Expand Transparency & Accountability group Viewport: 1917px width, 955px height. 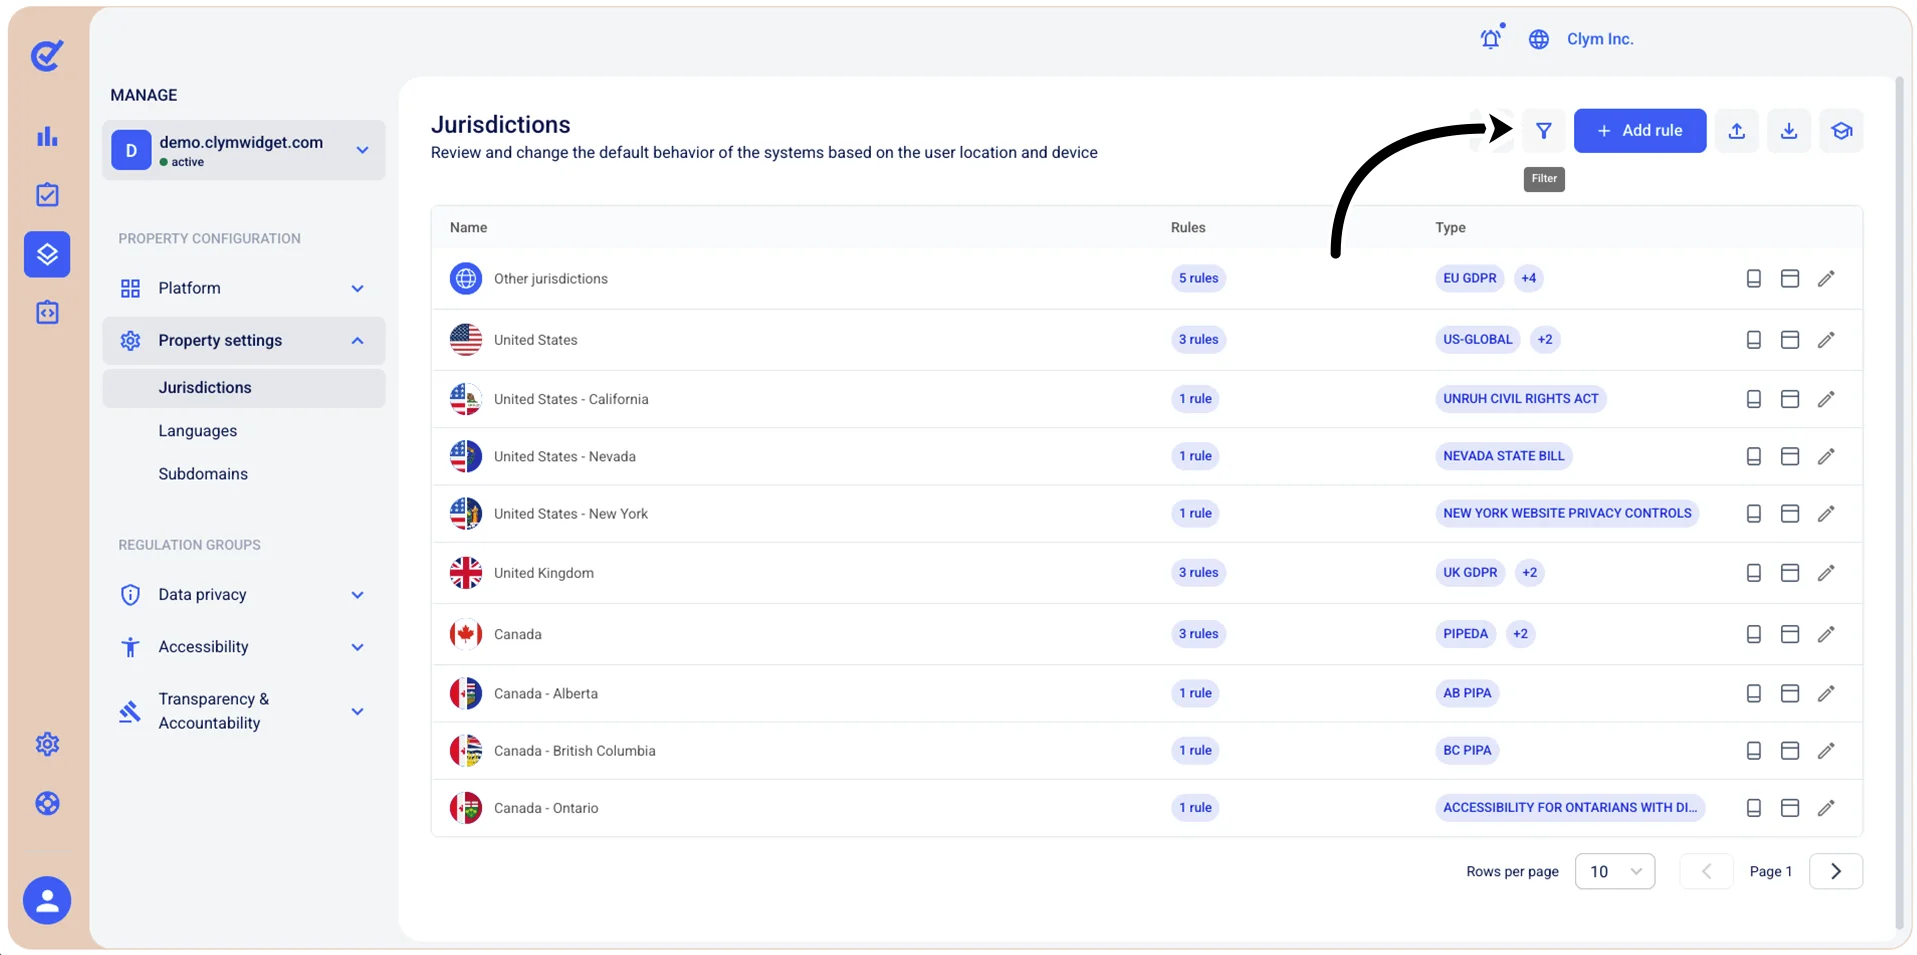click(x=243, y=711)
